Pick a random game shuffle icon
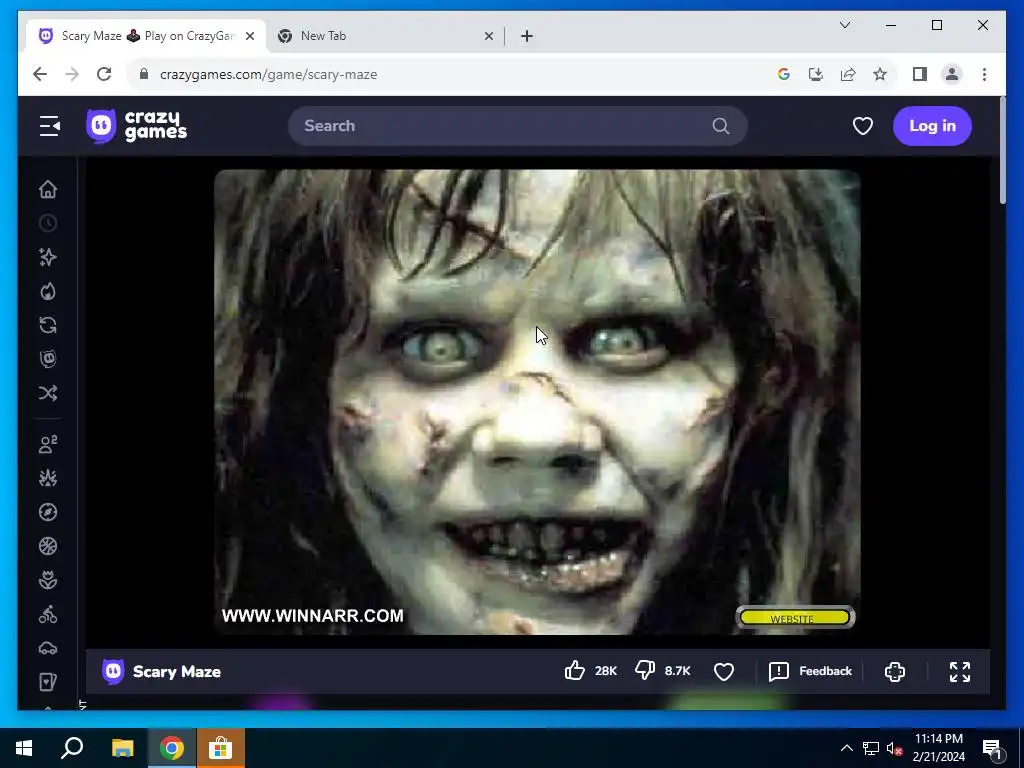The height and width of the screenshot is (768, 1024). click(48, 393)
